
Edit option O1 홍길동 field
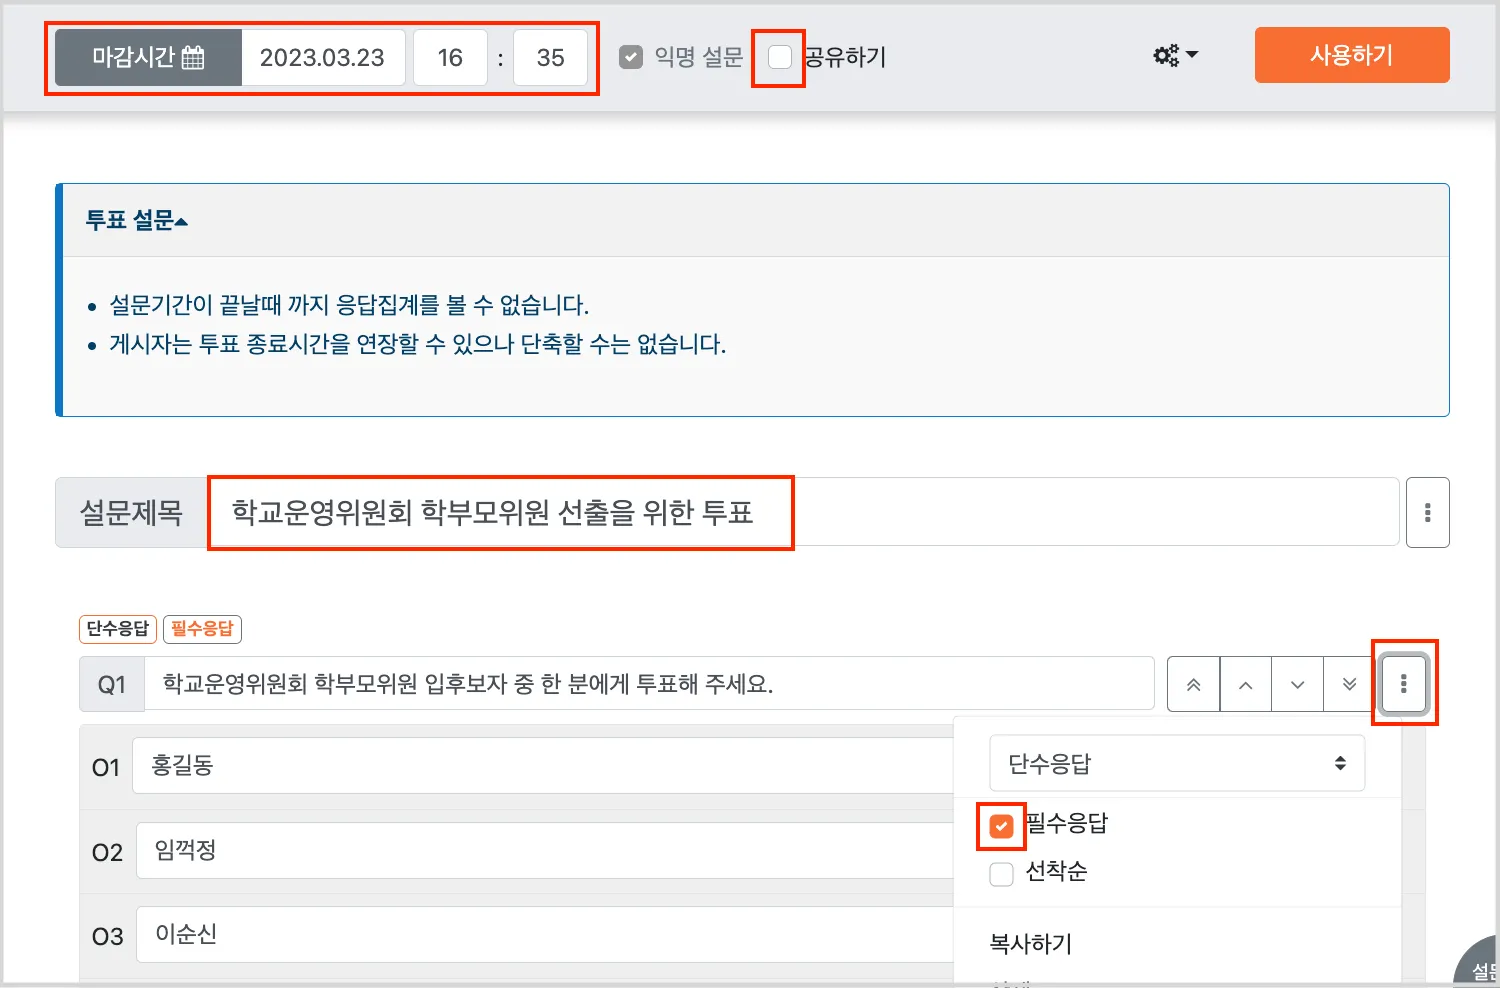point(543,766)
